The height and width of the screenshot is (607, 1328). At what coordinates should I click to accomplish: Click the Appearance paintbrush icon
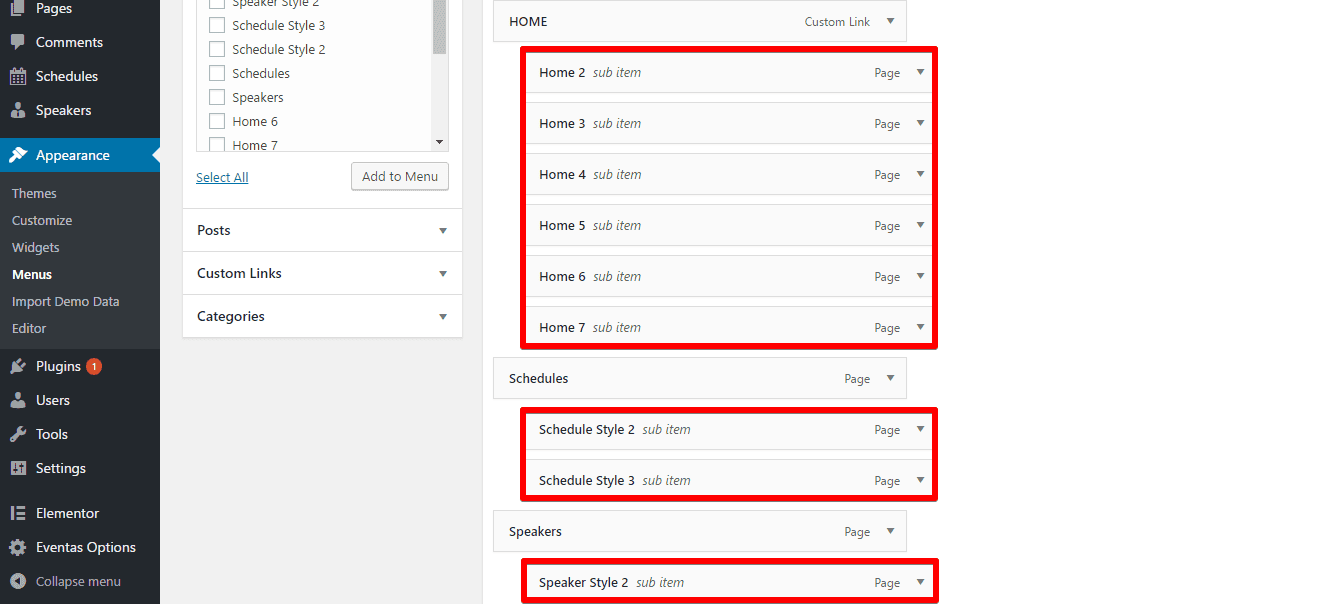(x=16, y=154)
